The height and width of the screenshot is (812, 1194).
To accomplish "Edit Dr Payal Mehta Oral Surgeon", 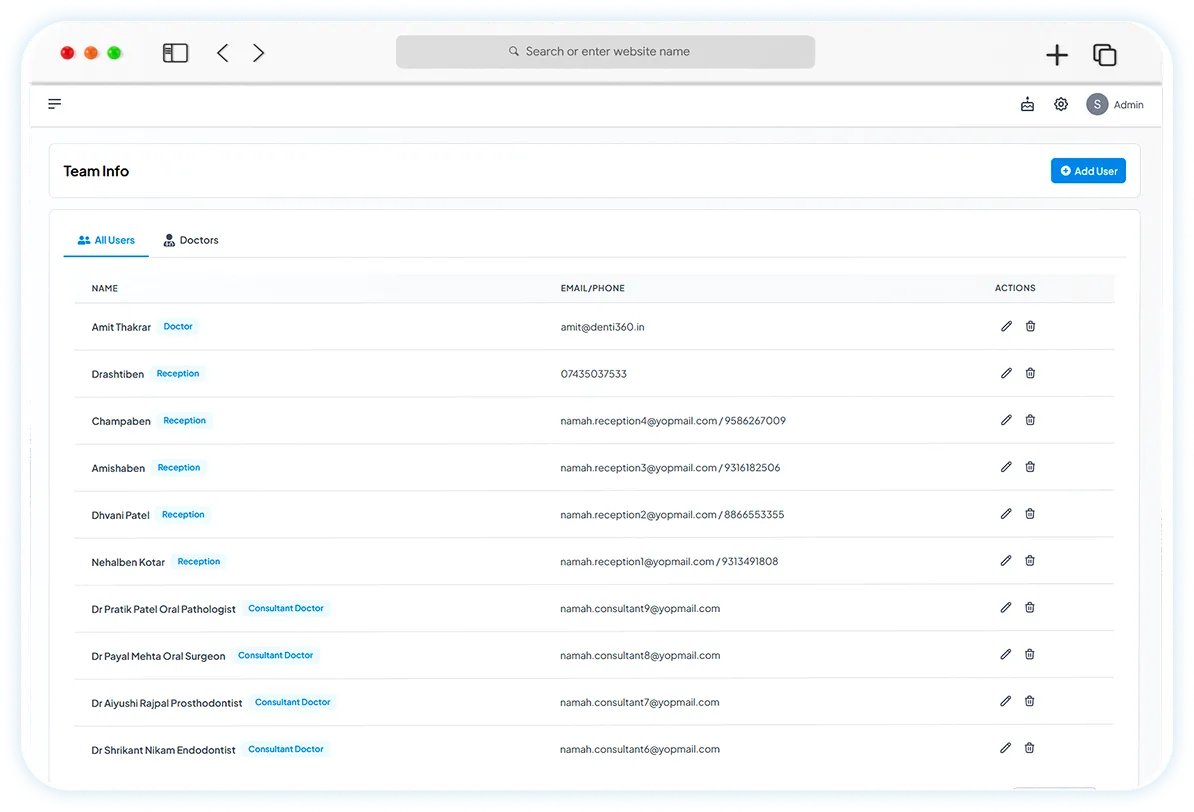I will point(1006,654).
